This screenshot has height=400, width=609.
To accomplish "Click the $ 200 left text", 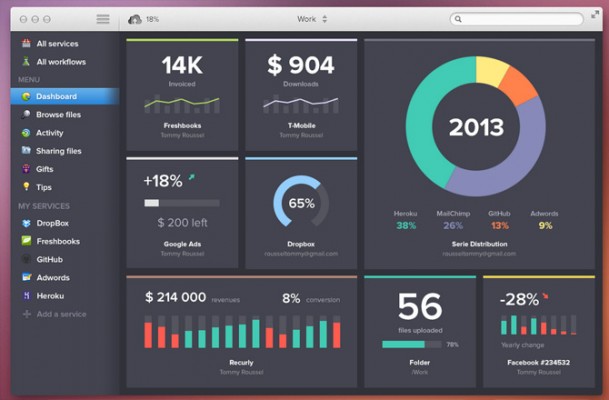I will point(182,223).
